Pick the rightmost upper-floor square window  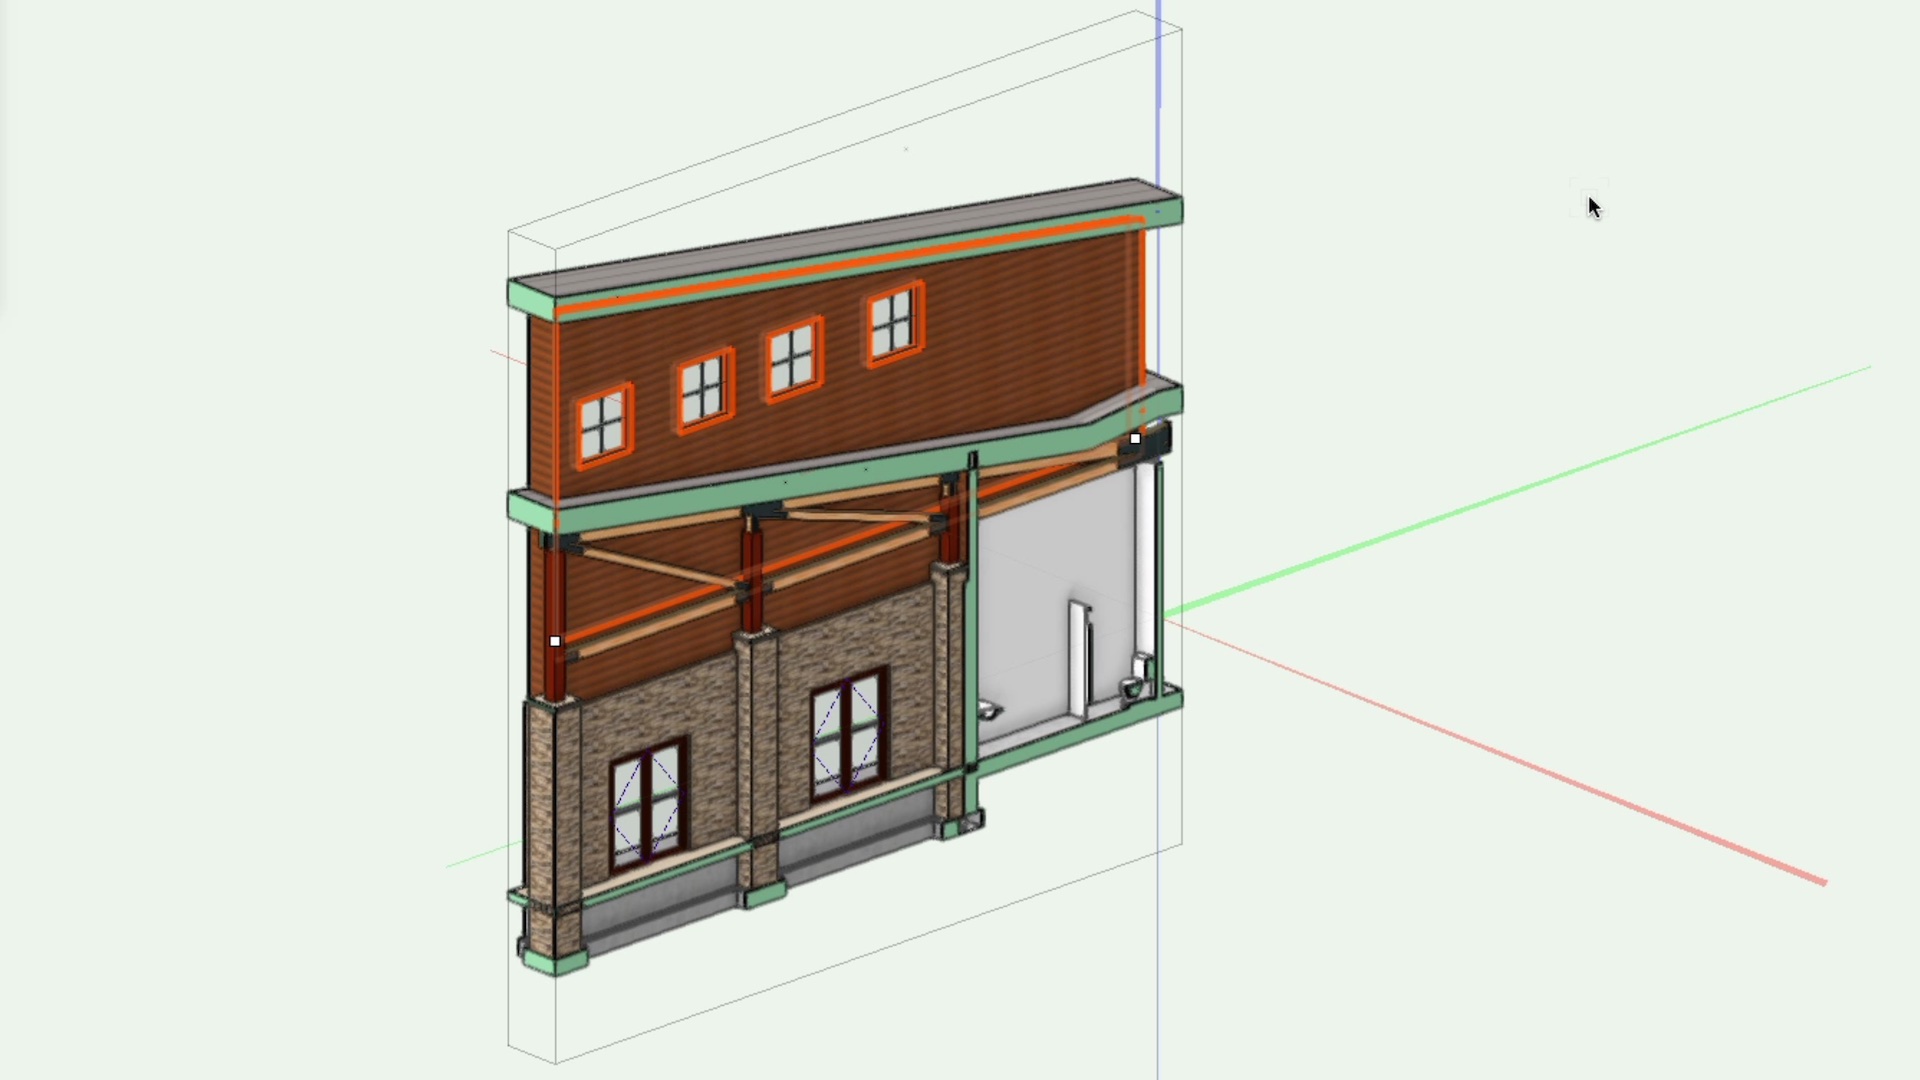tap(893, 322)
